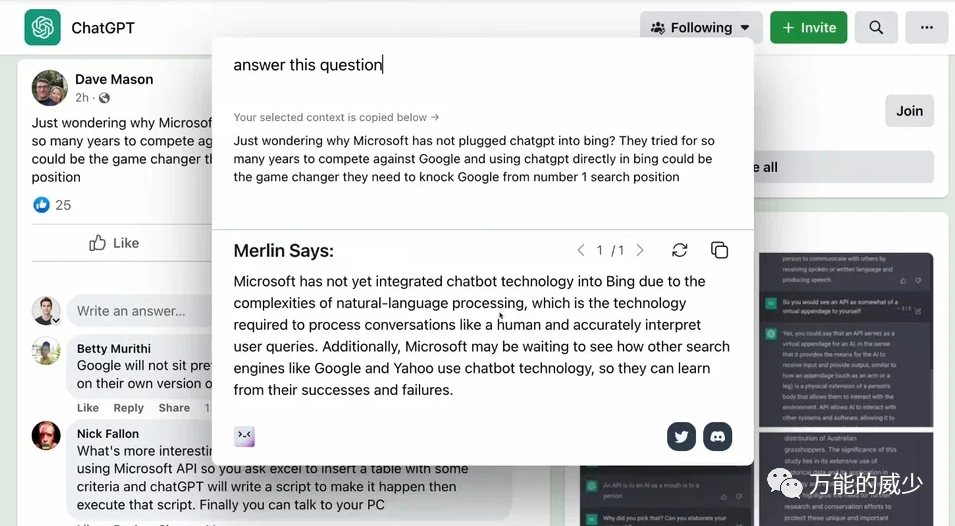Open Nick Fallon's profile picture
The width and height of the screenshot is (955, 526).
coord(46,436)
